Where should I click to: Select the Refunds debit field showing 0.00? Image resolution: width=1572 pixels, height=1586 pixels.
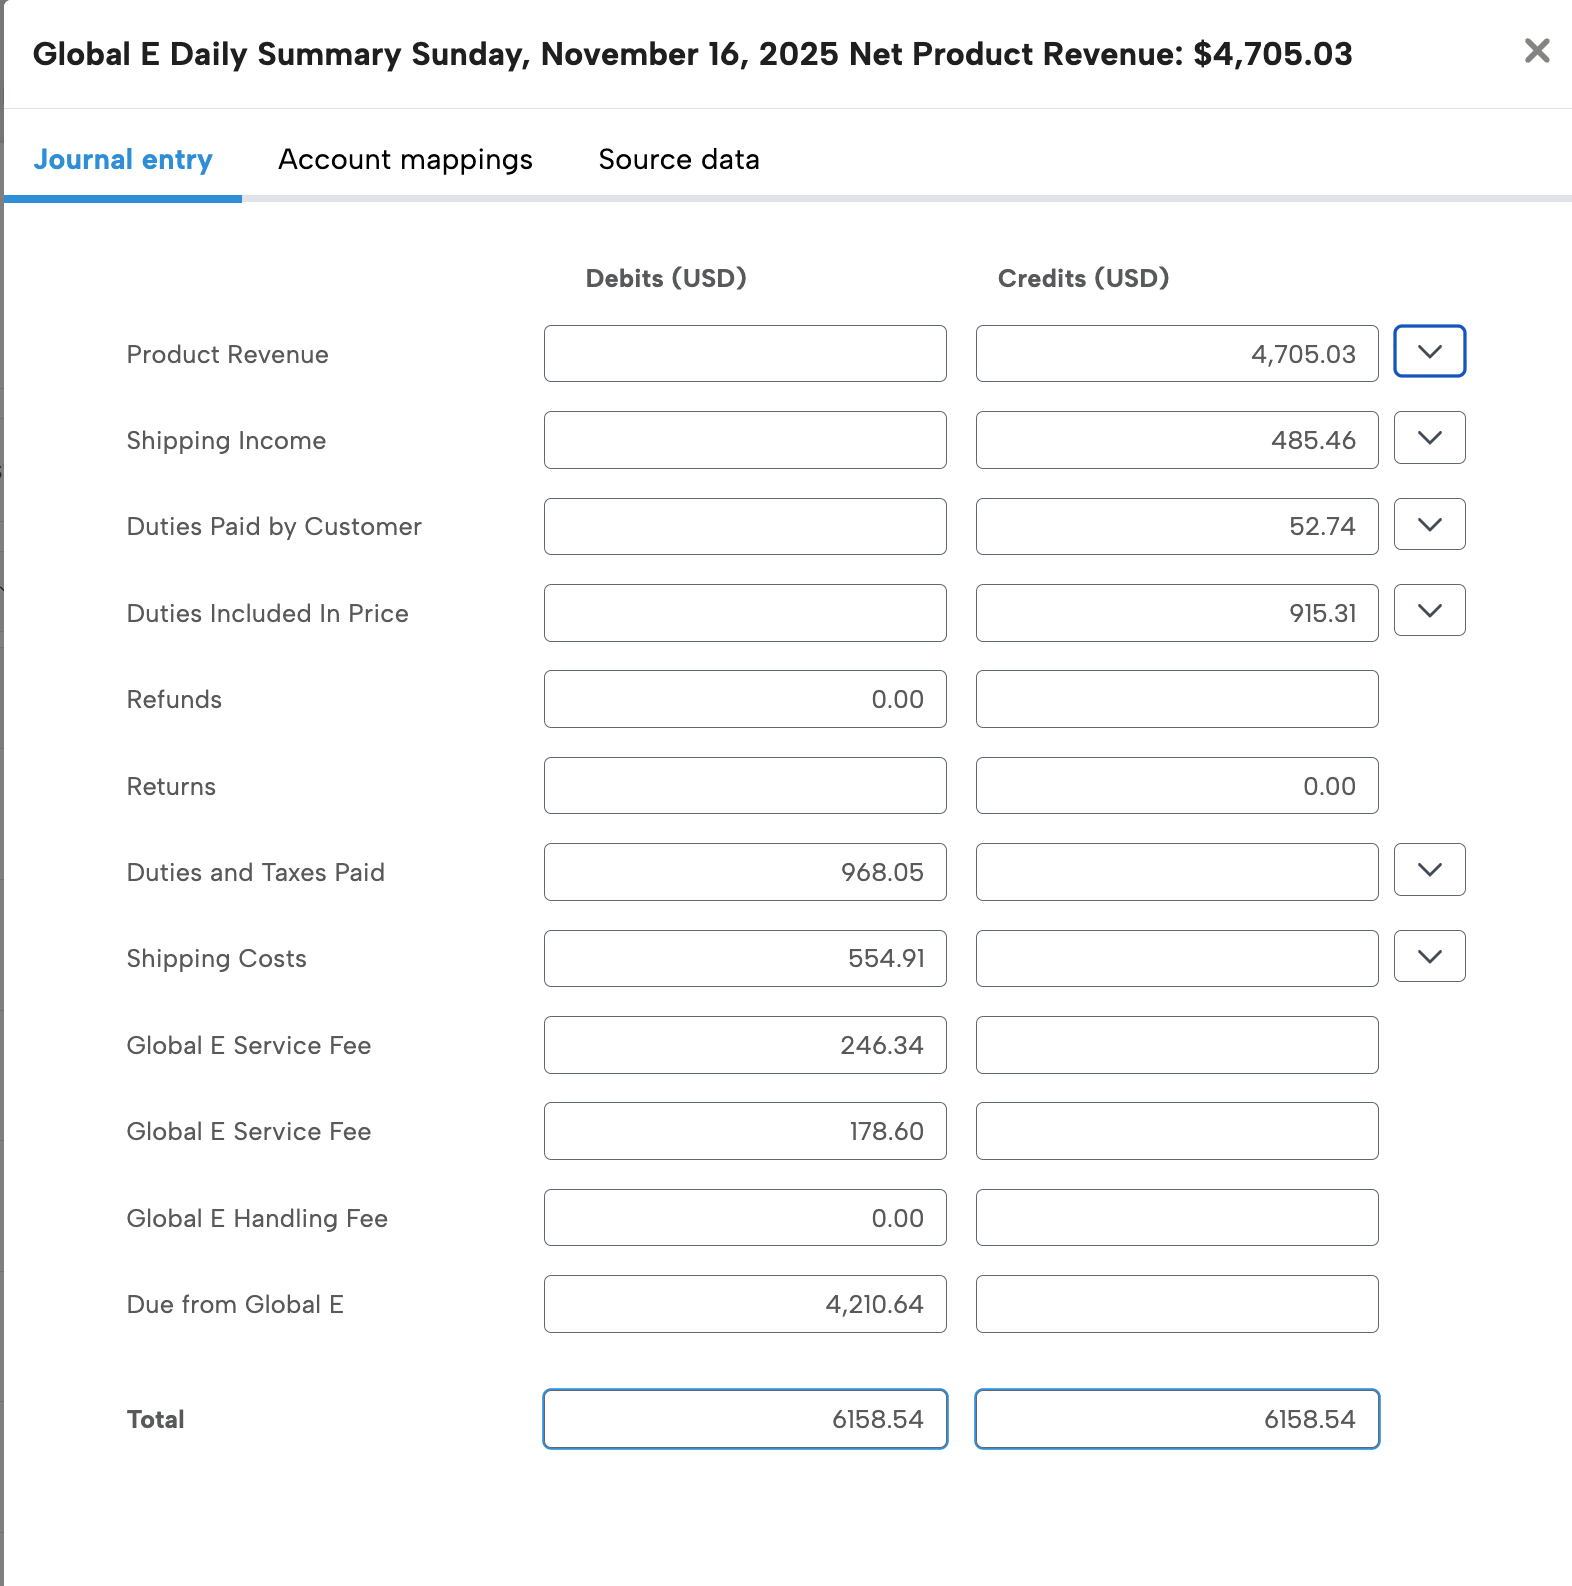[x=745, y=699]
